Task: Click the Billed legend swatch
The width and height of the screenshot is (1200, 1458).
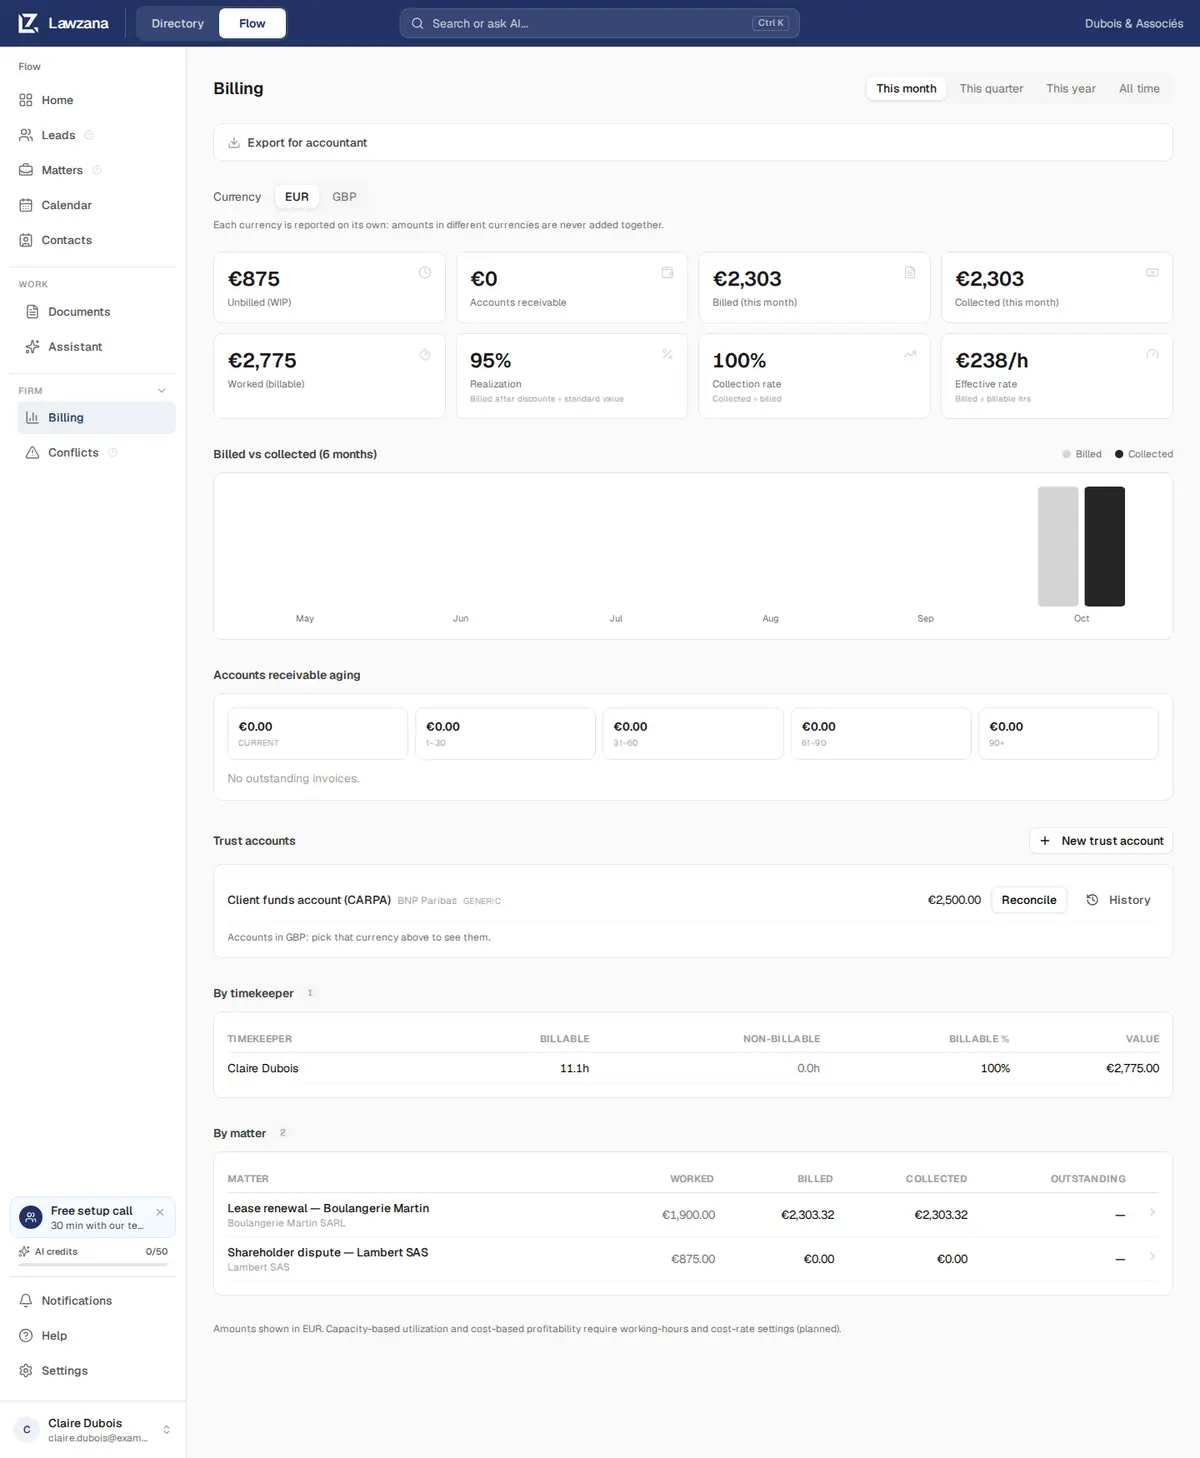Action: 1067,454
